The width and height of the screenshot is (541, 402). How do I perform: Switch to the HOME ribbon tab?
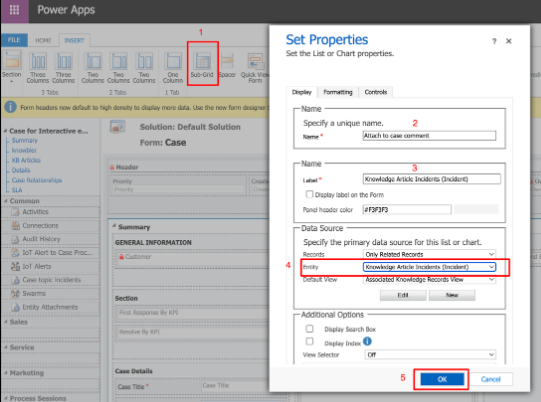(x=43, y=40)
